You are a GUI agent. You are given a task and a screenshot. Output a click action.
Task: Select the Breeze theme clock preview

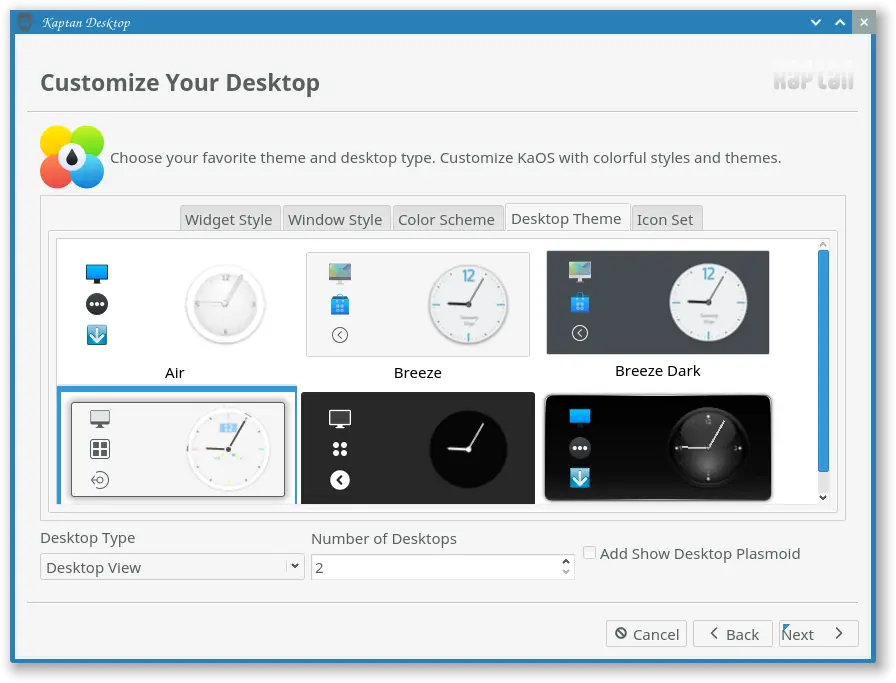pyautogui.click(x=469, y=304)
